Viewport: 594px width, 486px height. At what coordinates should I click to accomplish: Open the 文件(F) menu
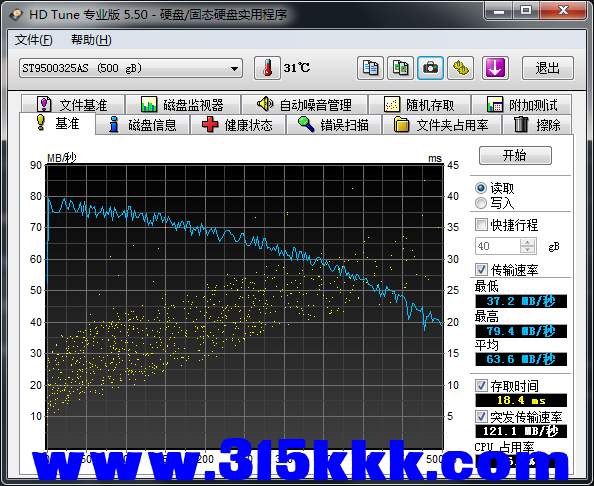click(33, 40)
